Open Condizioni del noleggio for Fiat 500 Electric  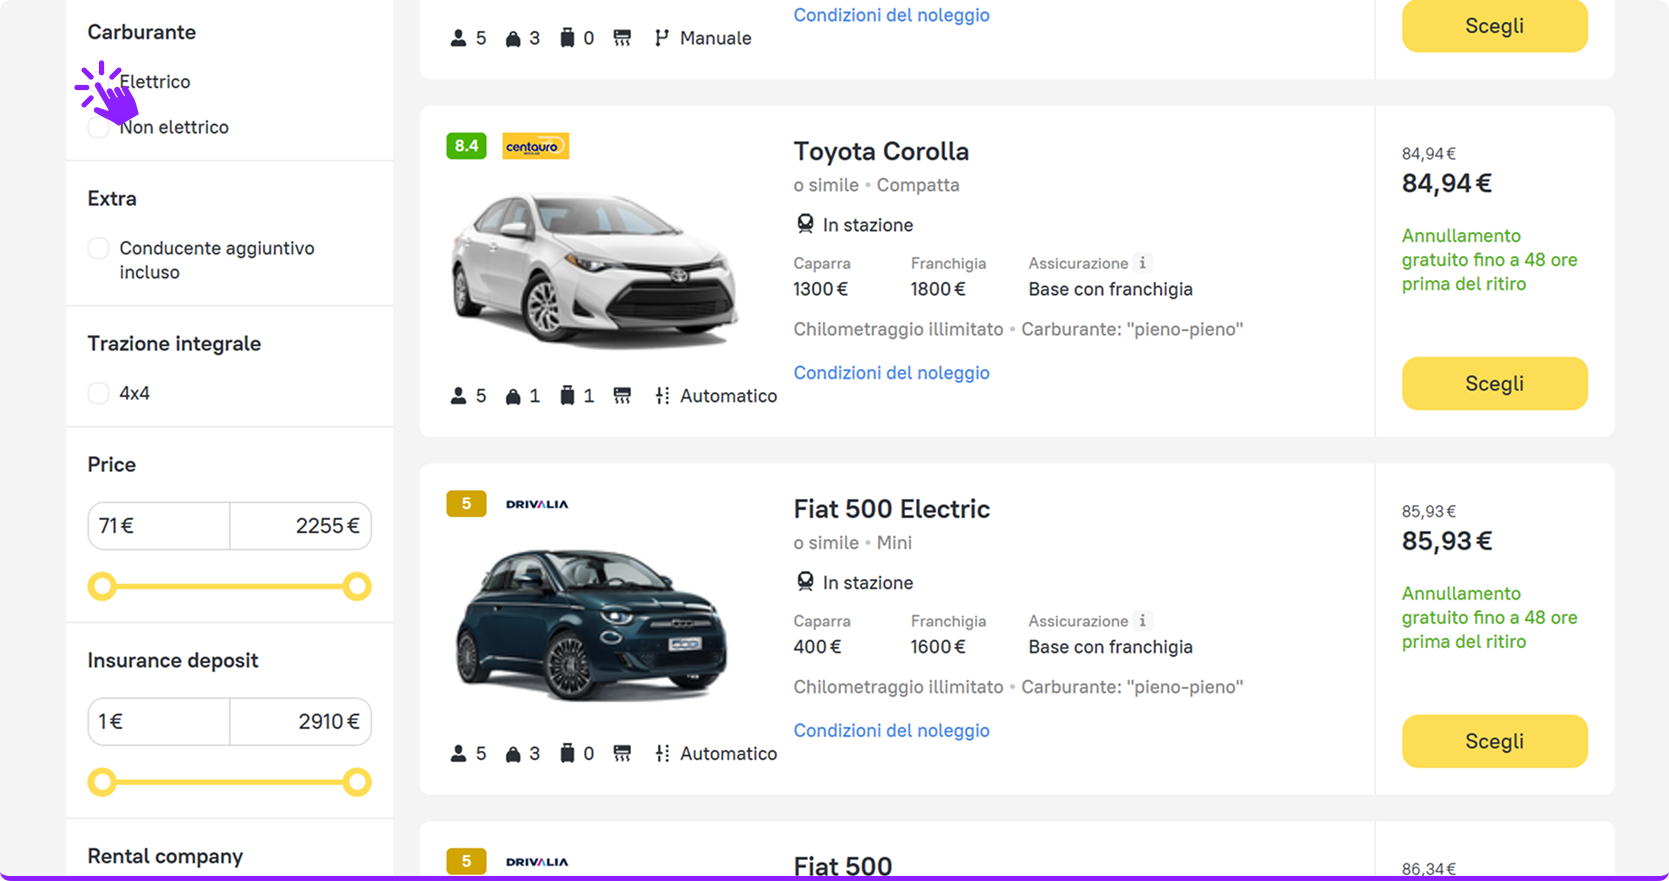point(891,730)
